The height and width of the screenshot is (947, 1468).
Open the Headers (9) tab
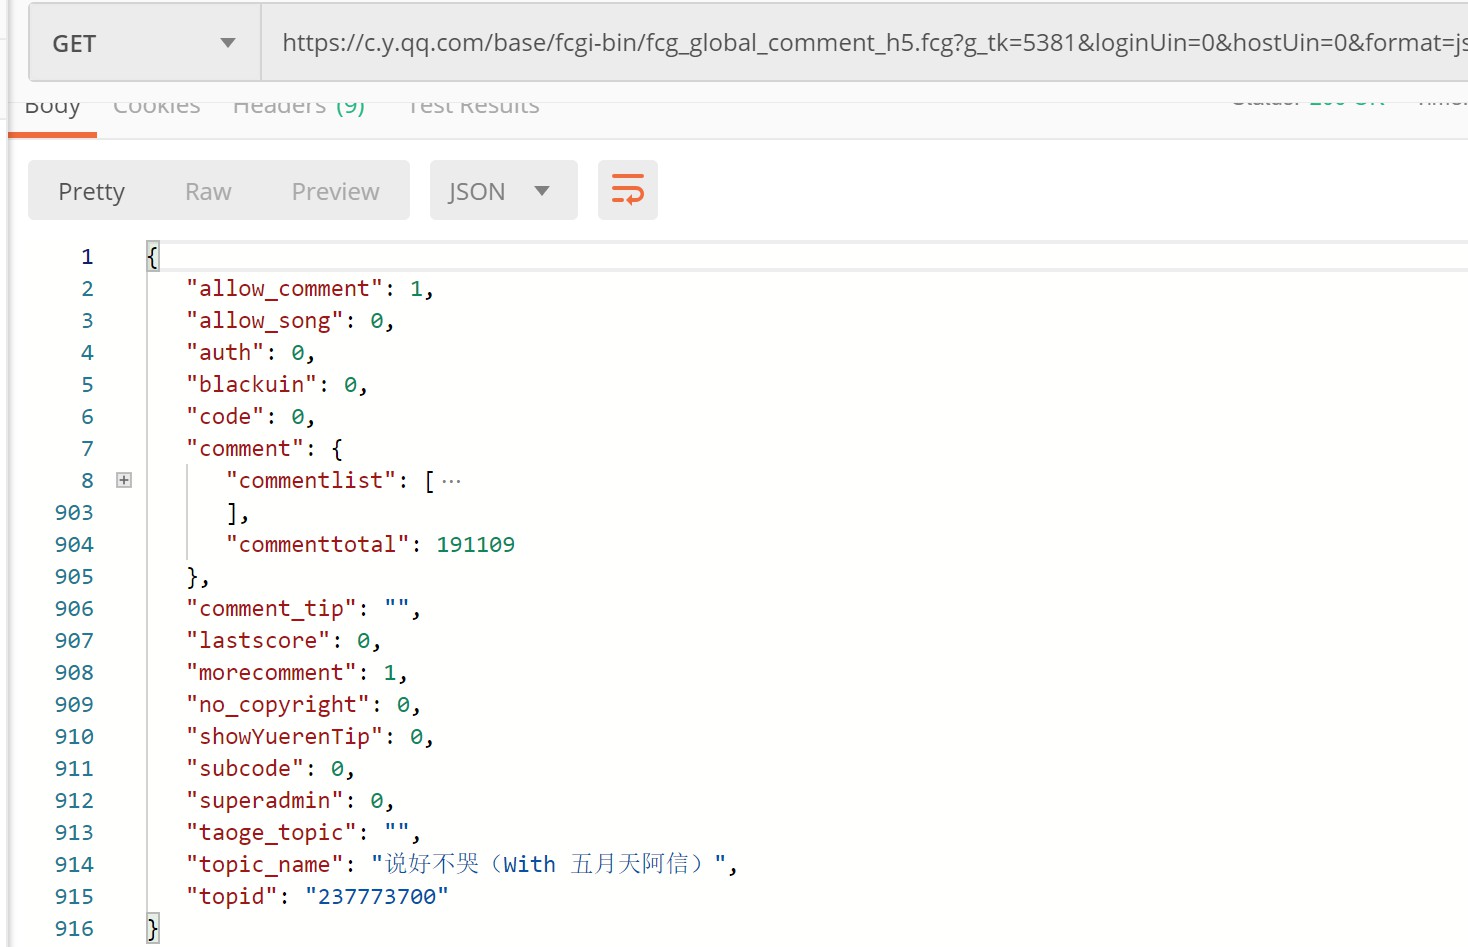coord(299,107)
